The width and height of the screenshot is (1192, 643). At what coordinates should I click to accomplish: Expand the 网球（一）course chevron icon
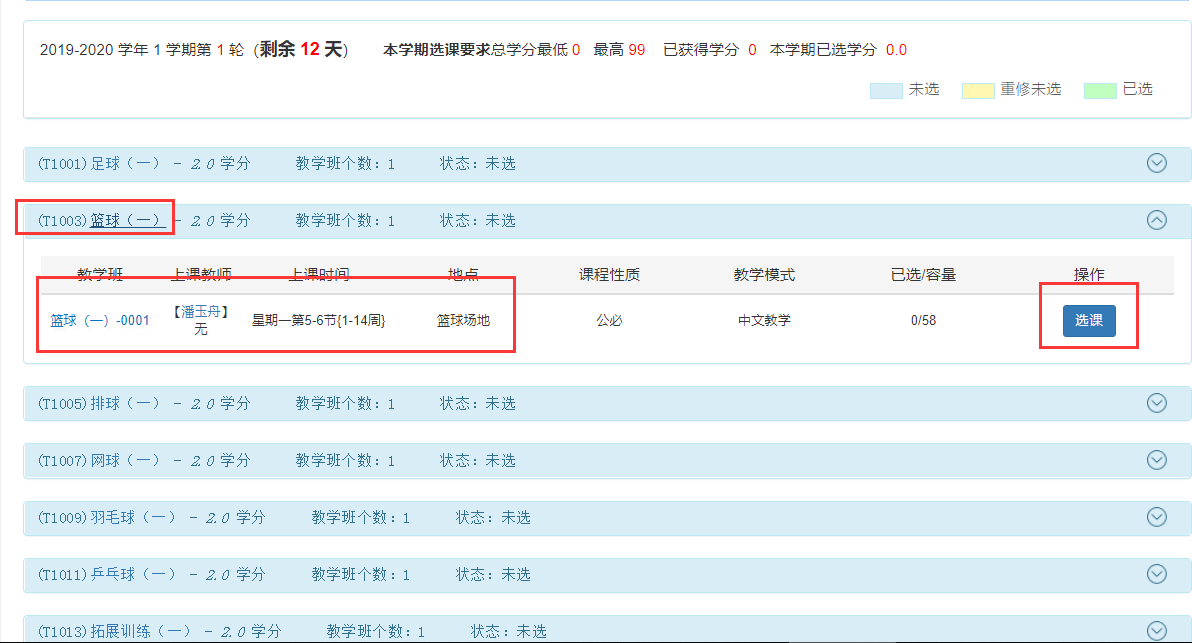pos(1156,460)
